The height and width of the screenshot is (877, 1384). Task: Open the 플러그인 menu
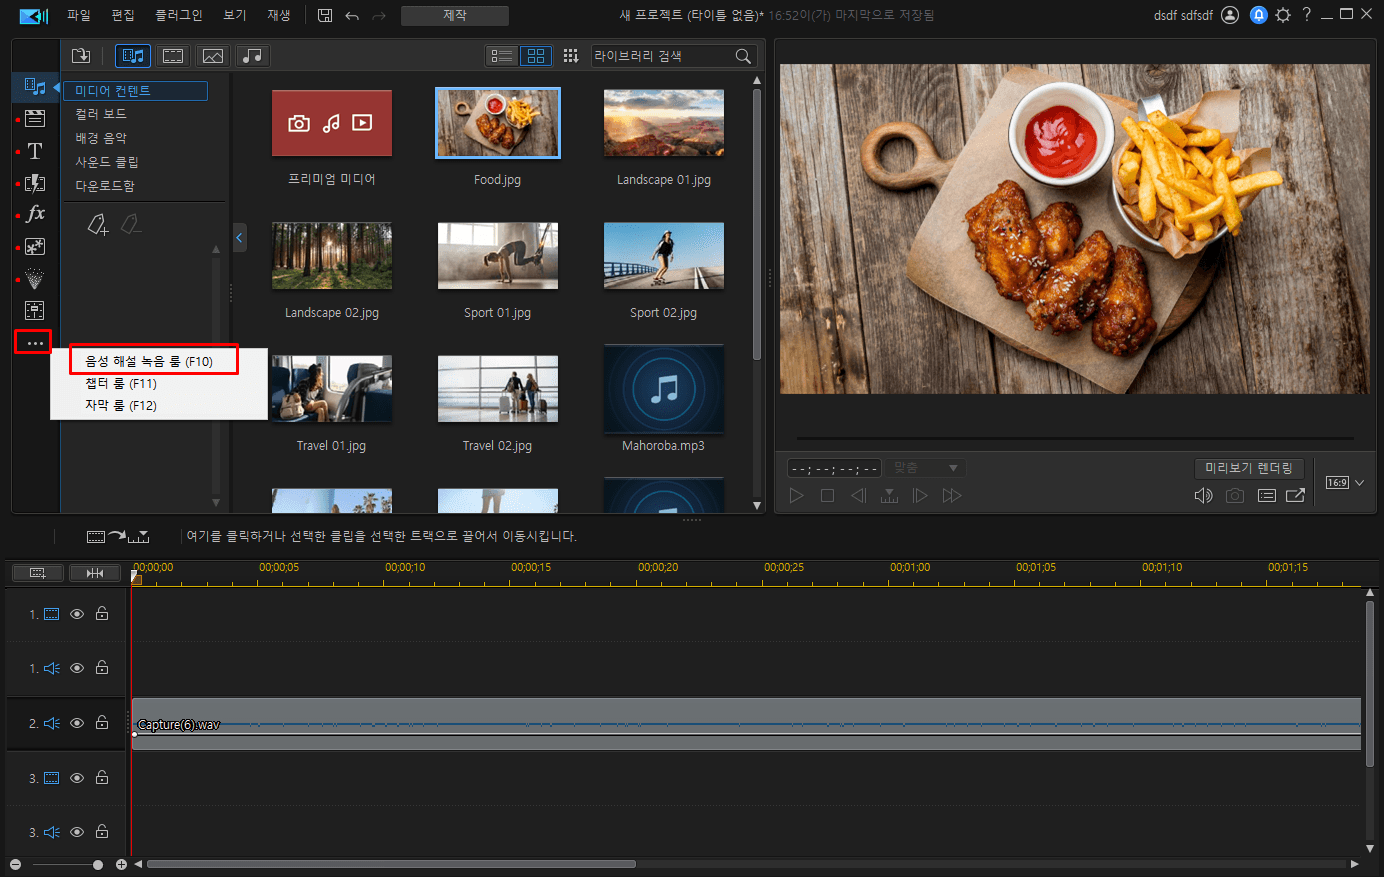tap(178, 15)
